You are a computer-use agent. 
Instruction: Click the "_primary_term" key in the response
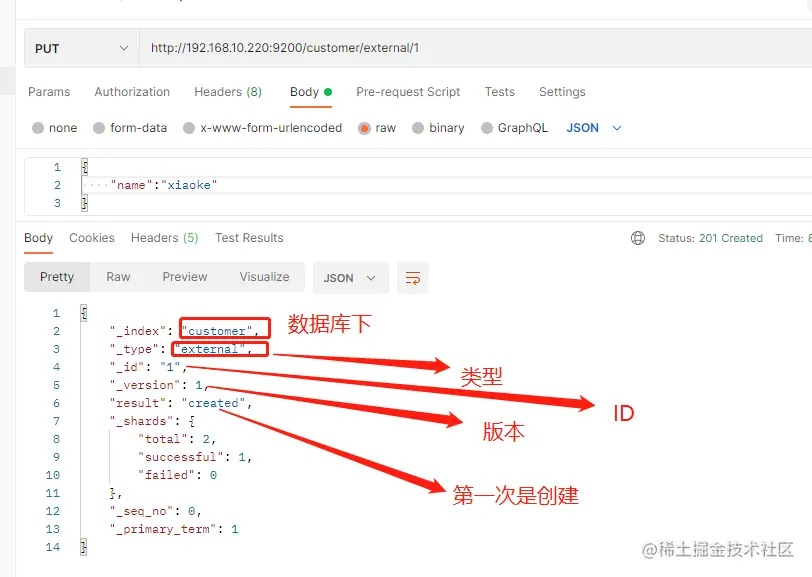tap(163, 529)
